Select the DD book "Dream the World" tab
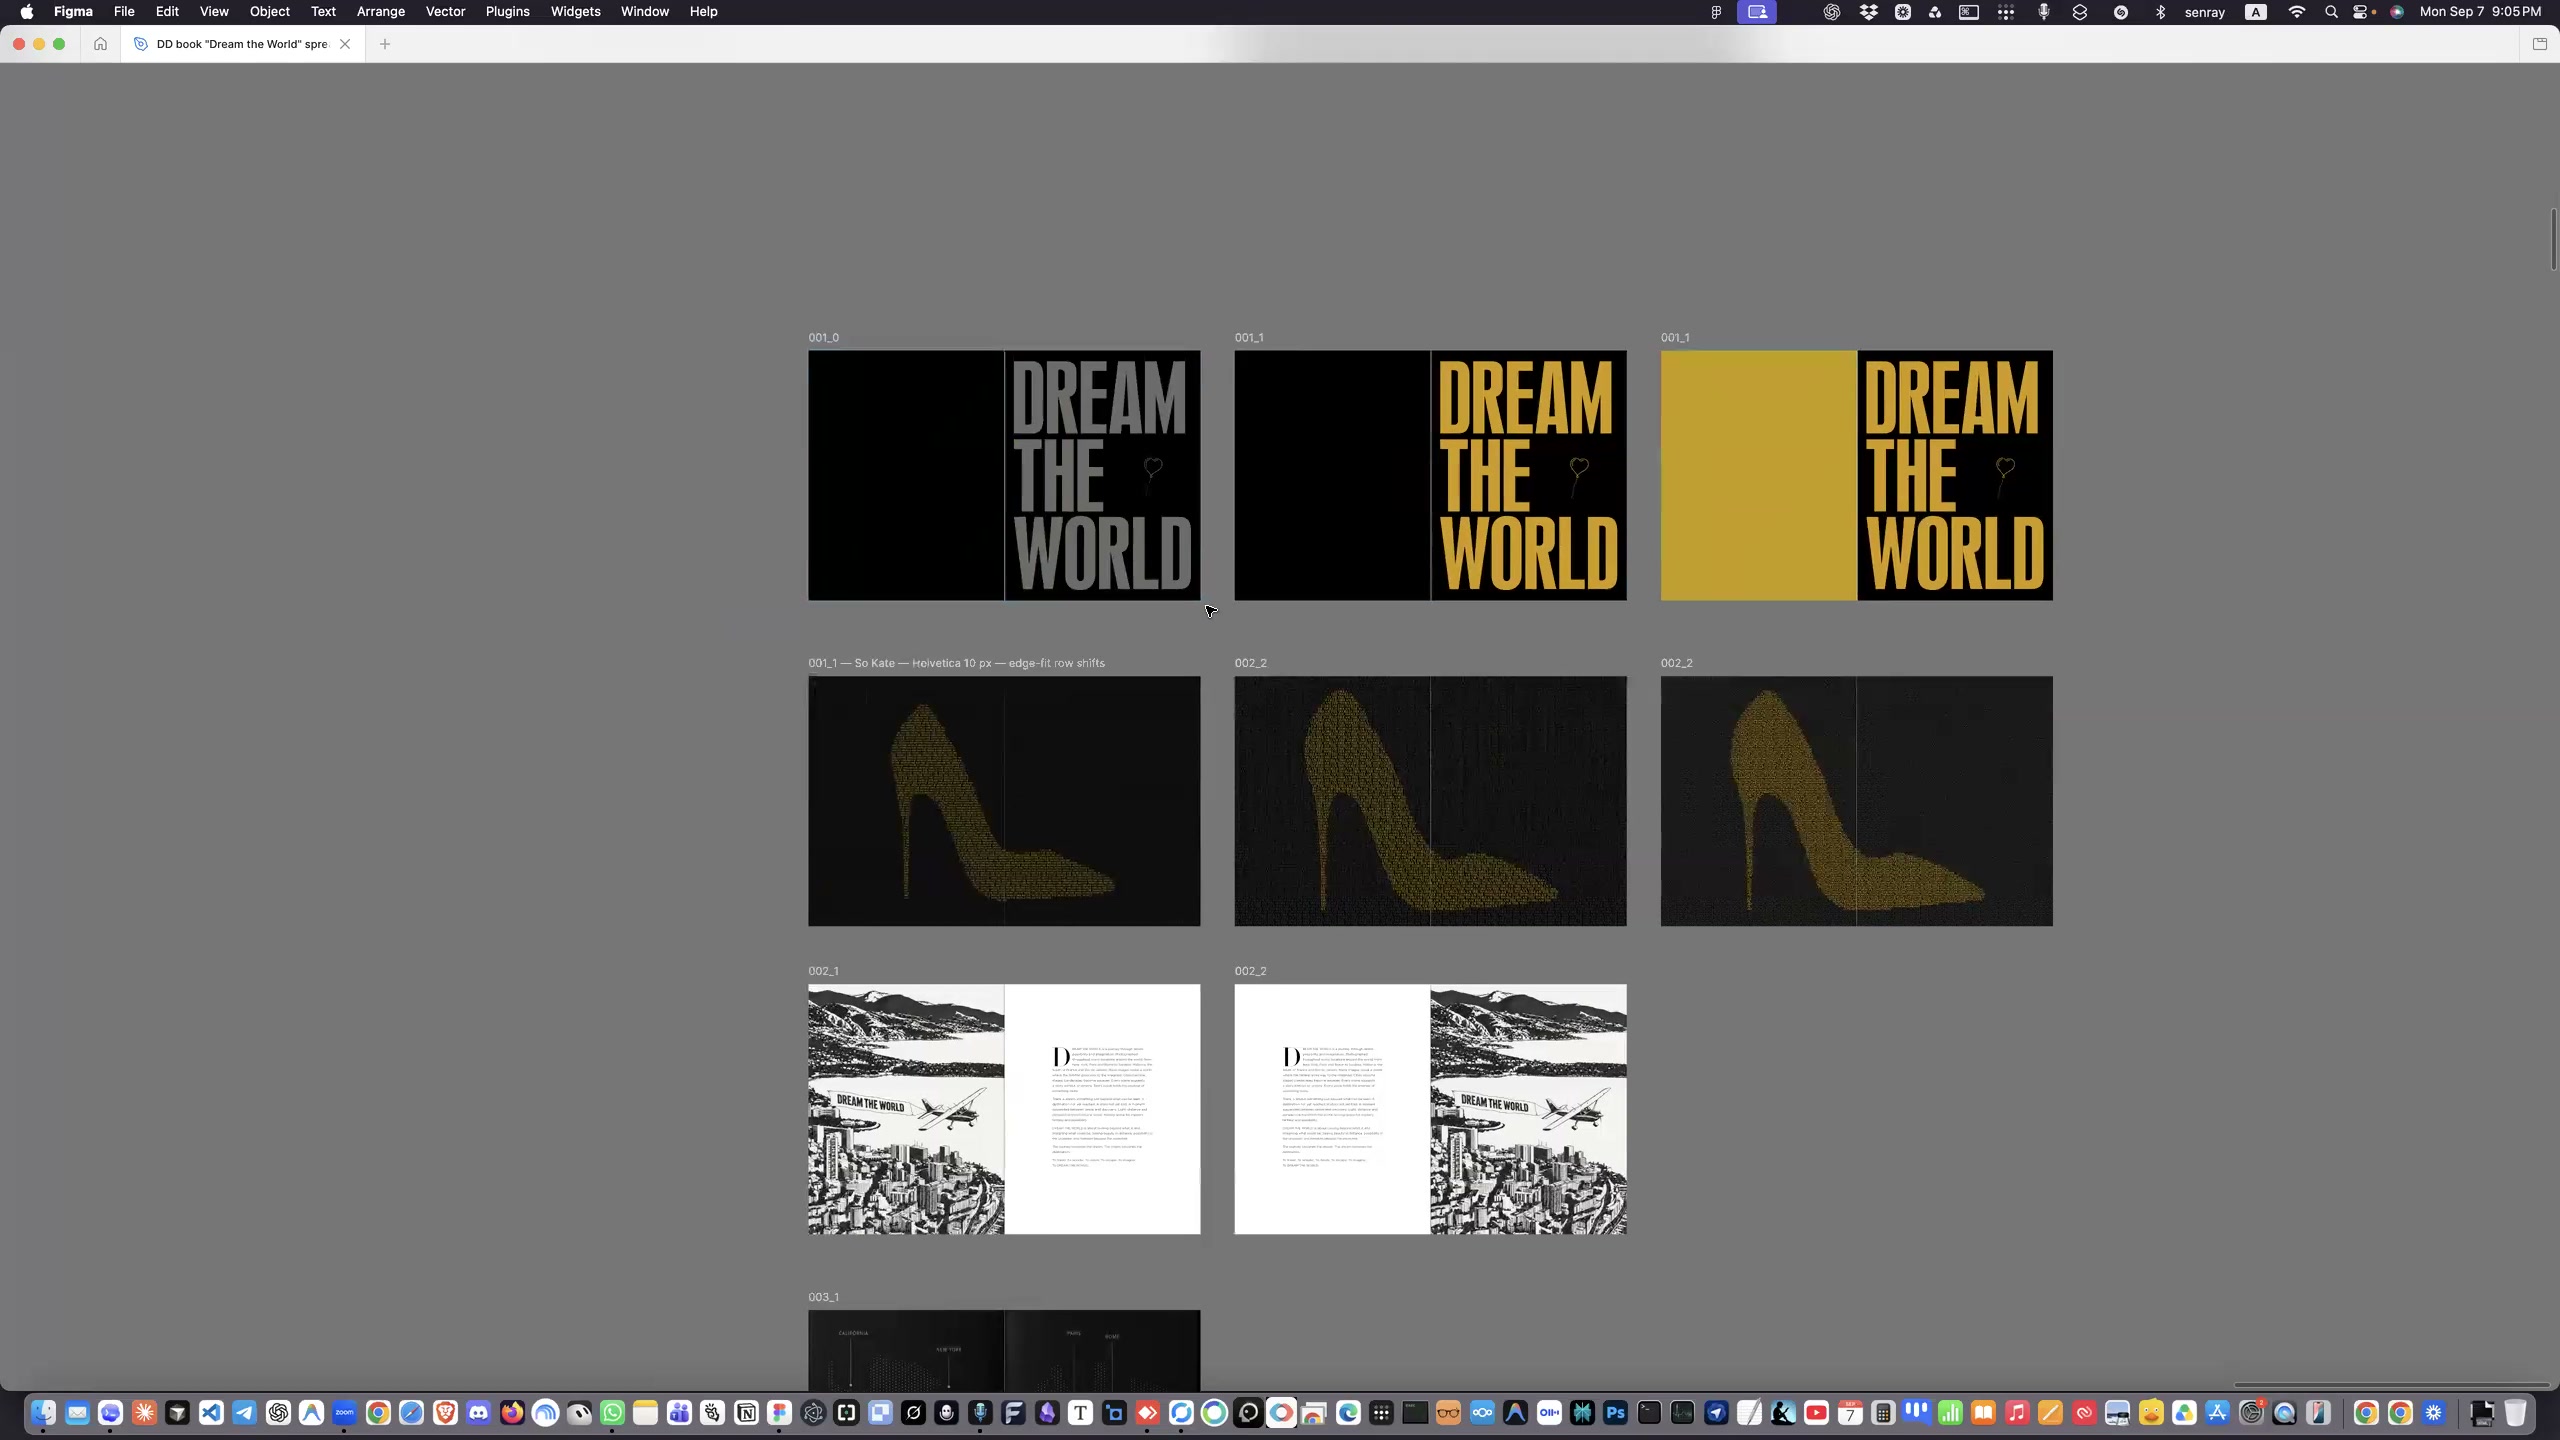Viewport: 2560px width, 1440px height. tap(242, 44)
